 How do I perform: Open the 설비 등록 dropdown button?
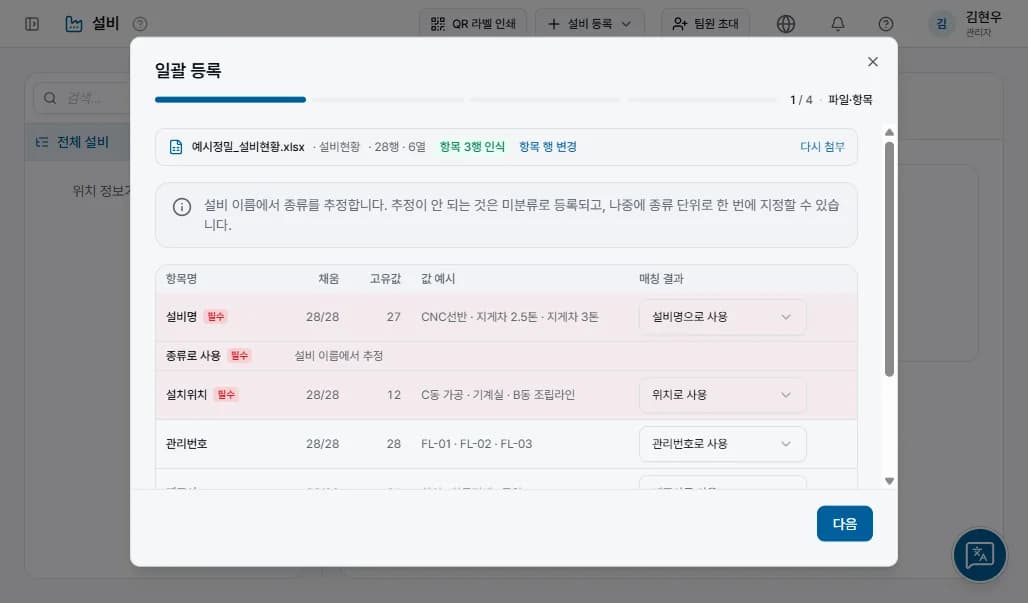click(x=589, y=24)
